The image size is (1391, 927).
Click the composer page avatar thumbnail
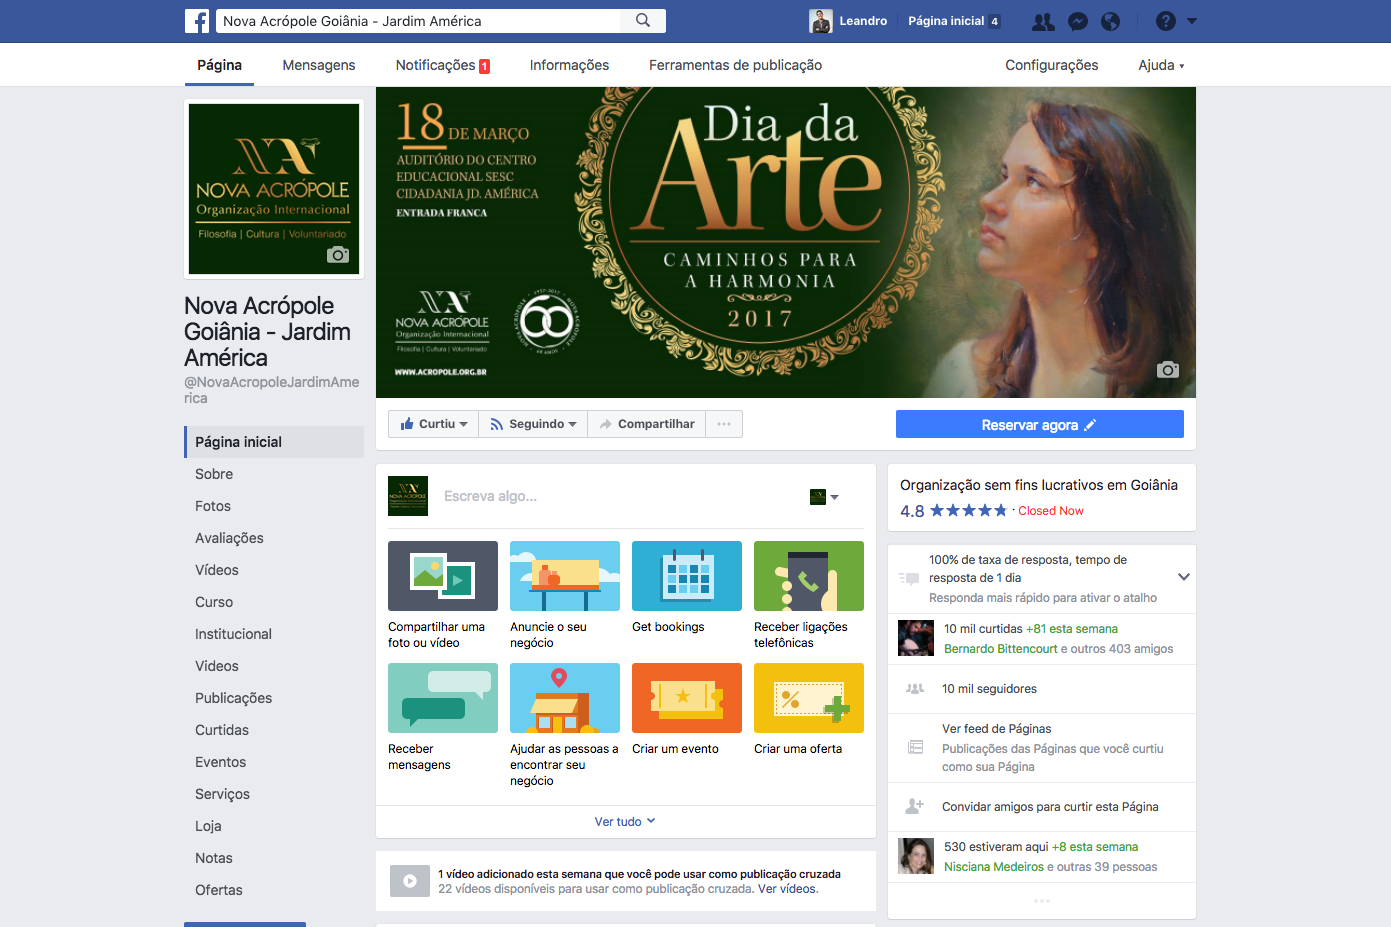coord(408,496)
